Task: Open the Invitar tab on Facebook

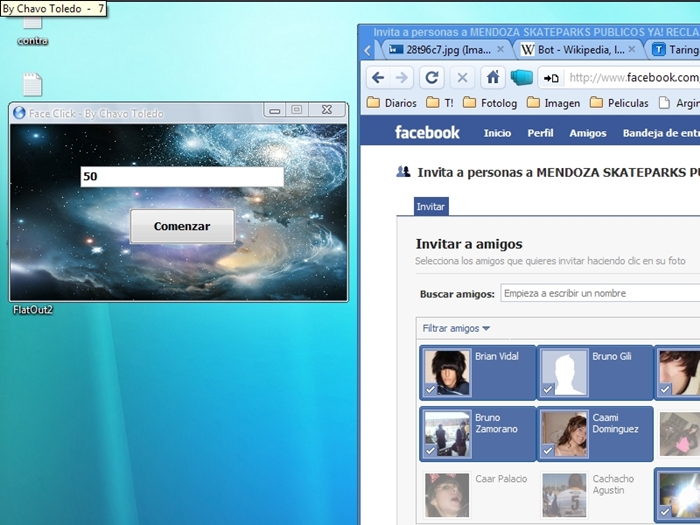Action: click(431, 207)
